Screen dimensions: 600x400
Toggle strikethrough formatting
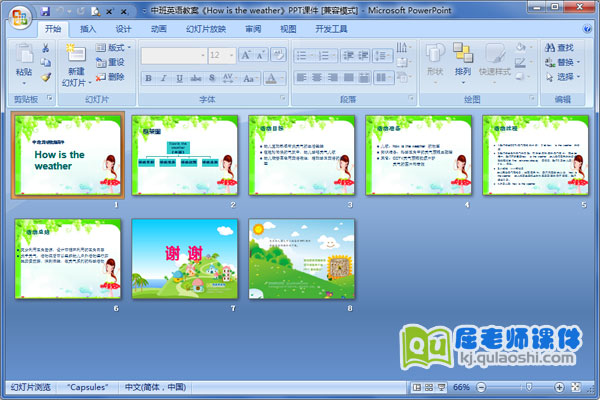pos(196,78)
